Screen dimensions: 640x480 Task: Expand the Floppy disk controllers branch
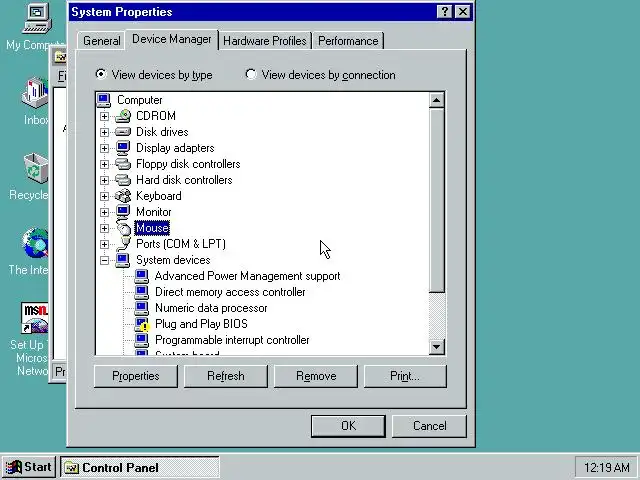(104, 164)
